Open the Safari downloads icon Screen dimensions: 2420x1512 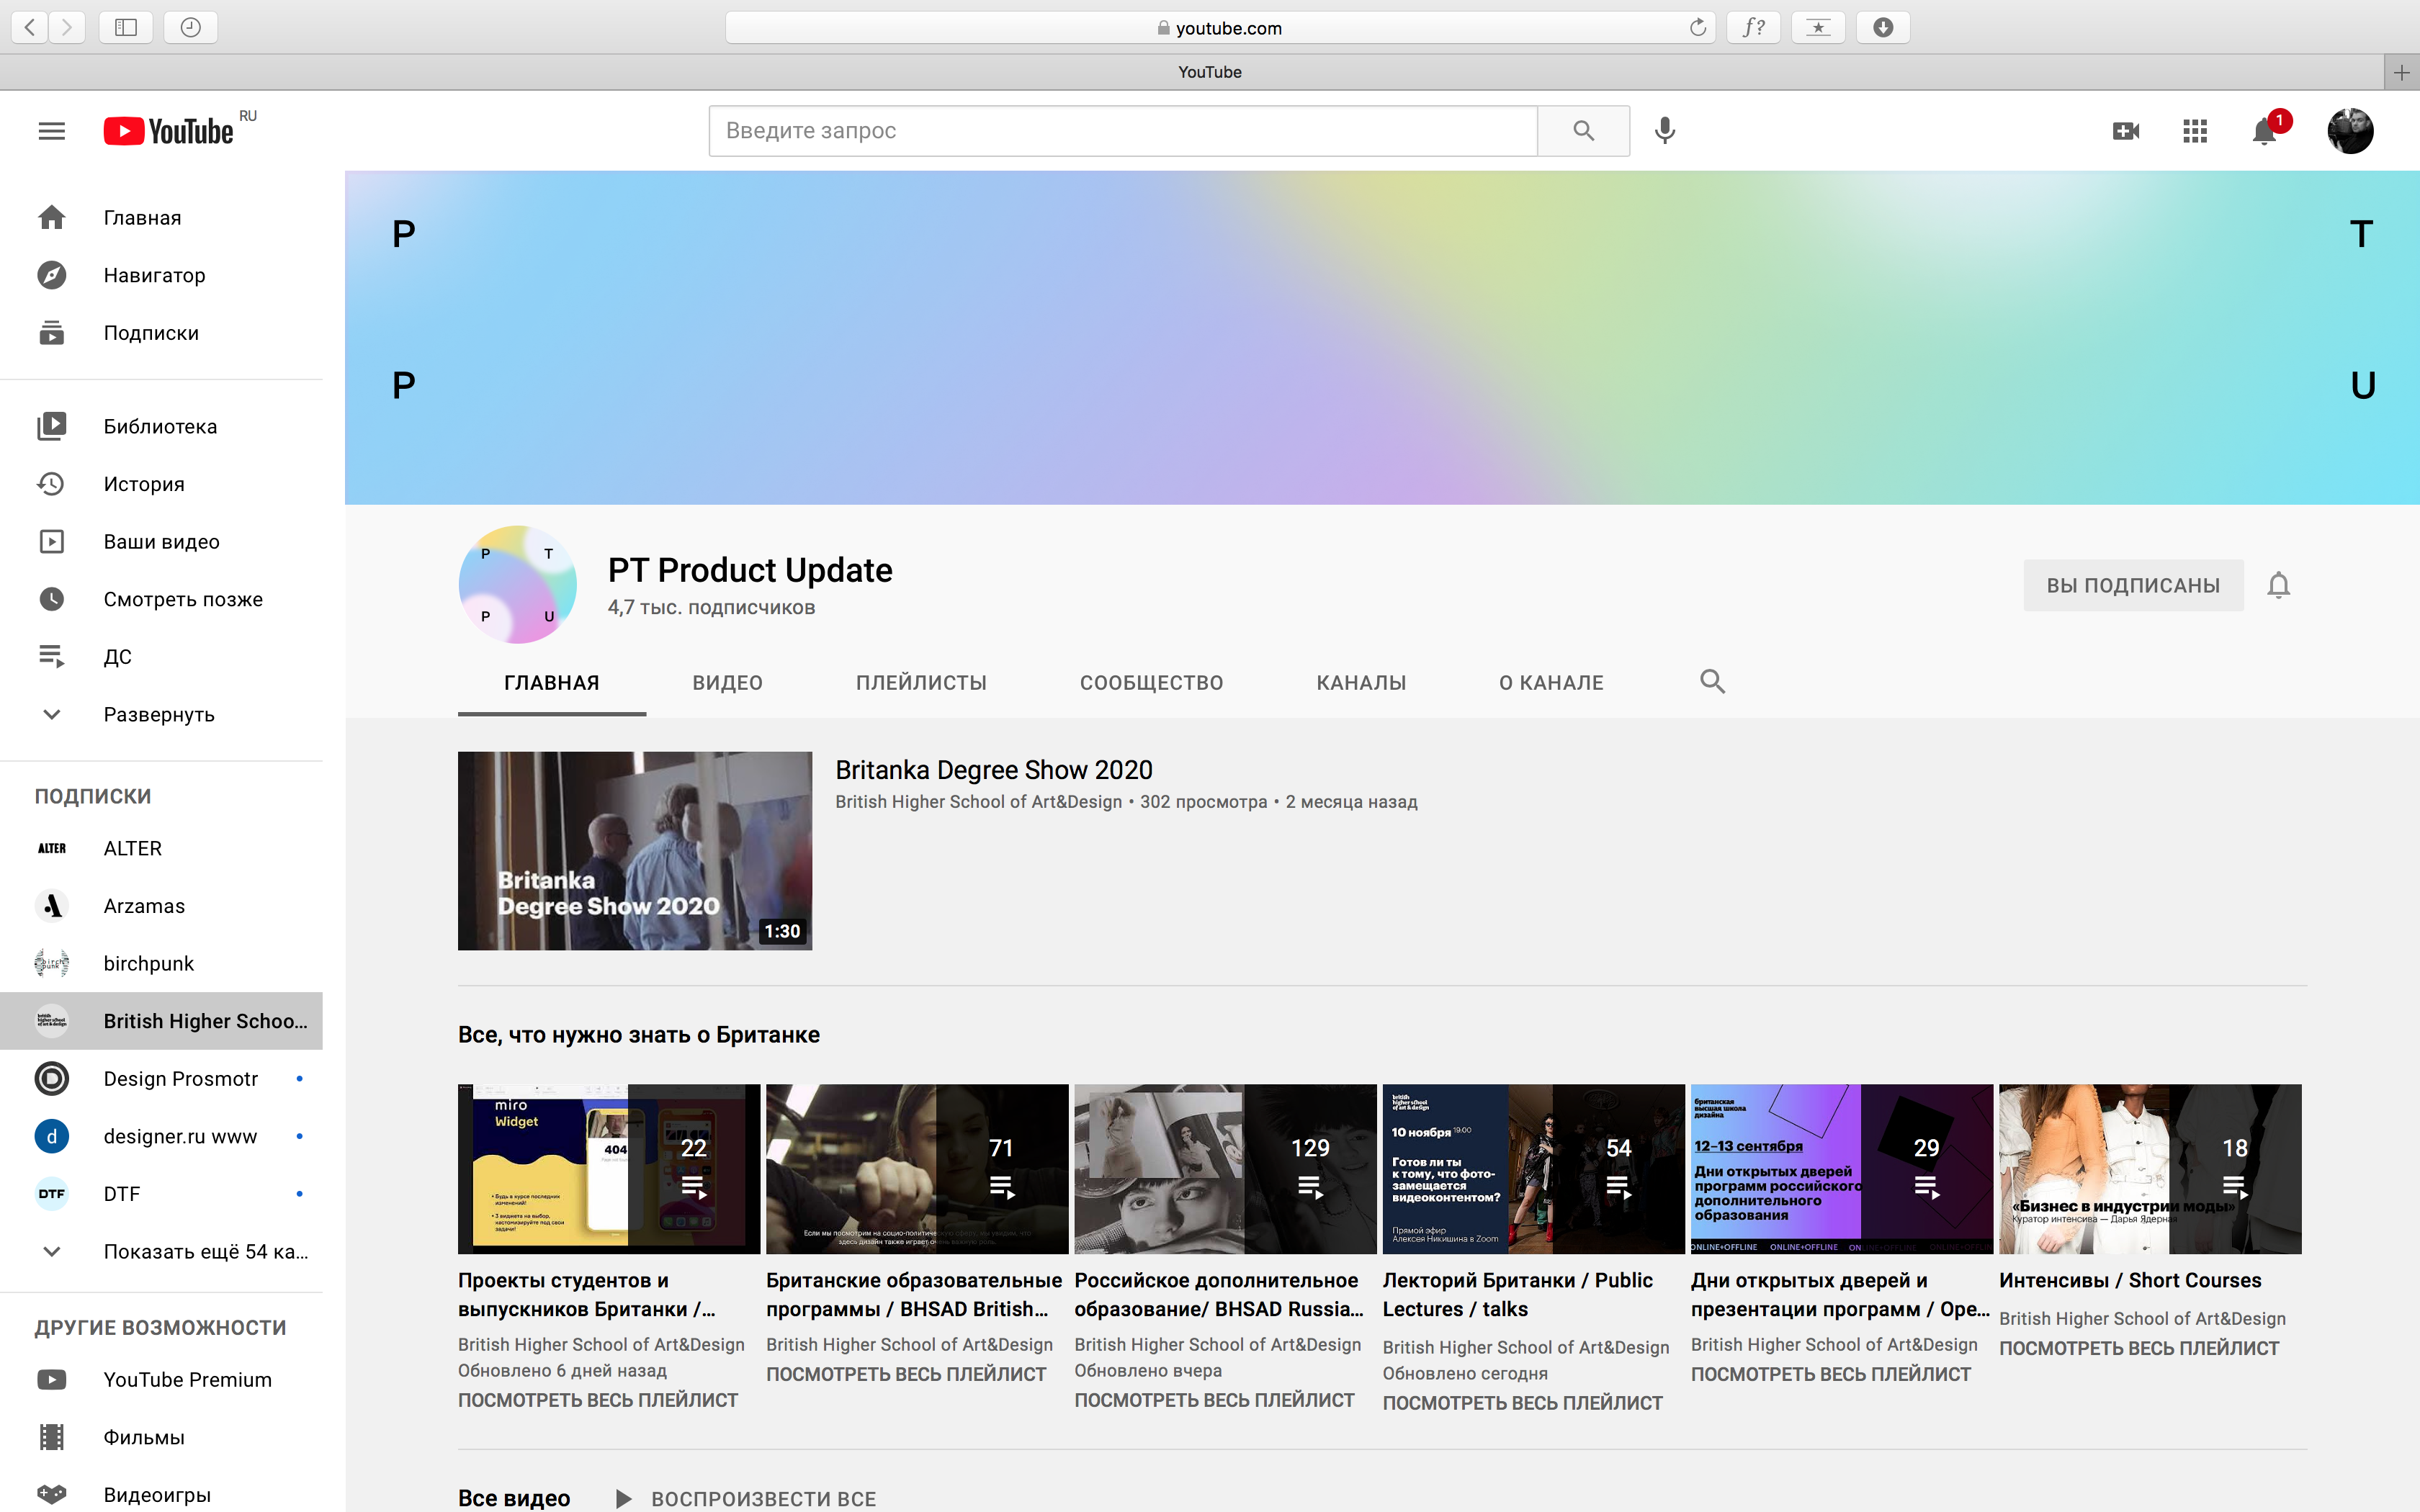(1882, 27)
